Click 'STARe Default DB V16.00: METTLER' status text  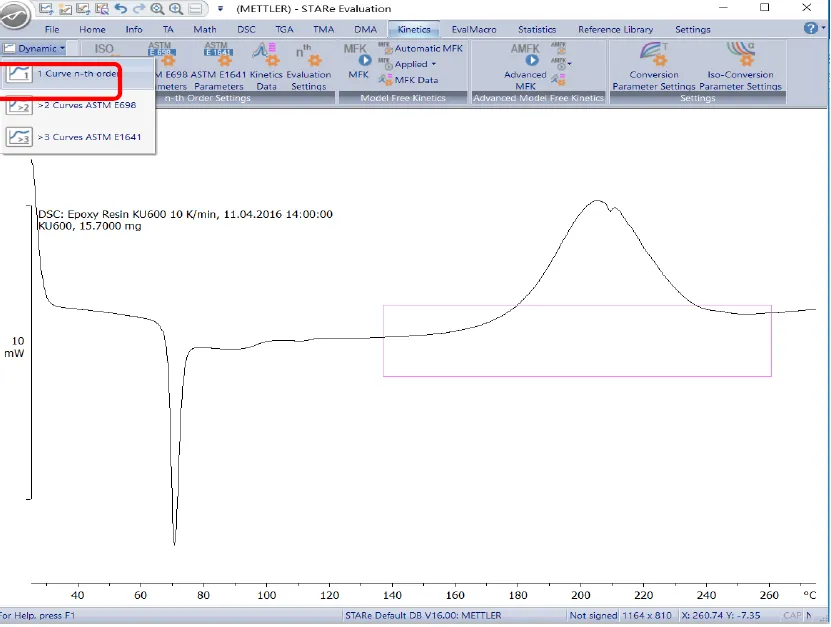[423, 615]
